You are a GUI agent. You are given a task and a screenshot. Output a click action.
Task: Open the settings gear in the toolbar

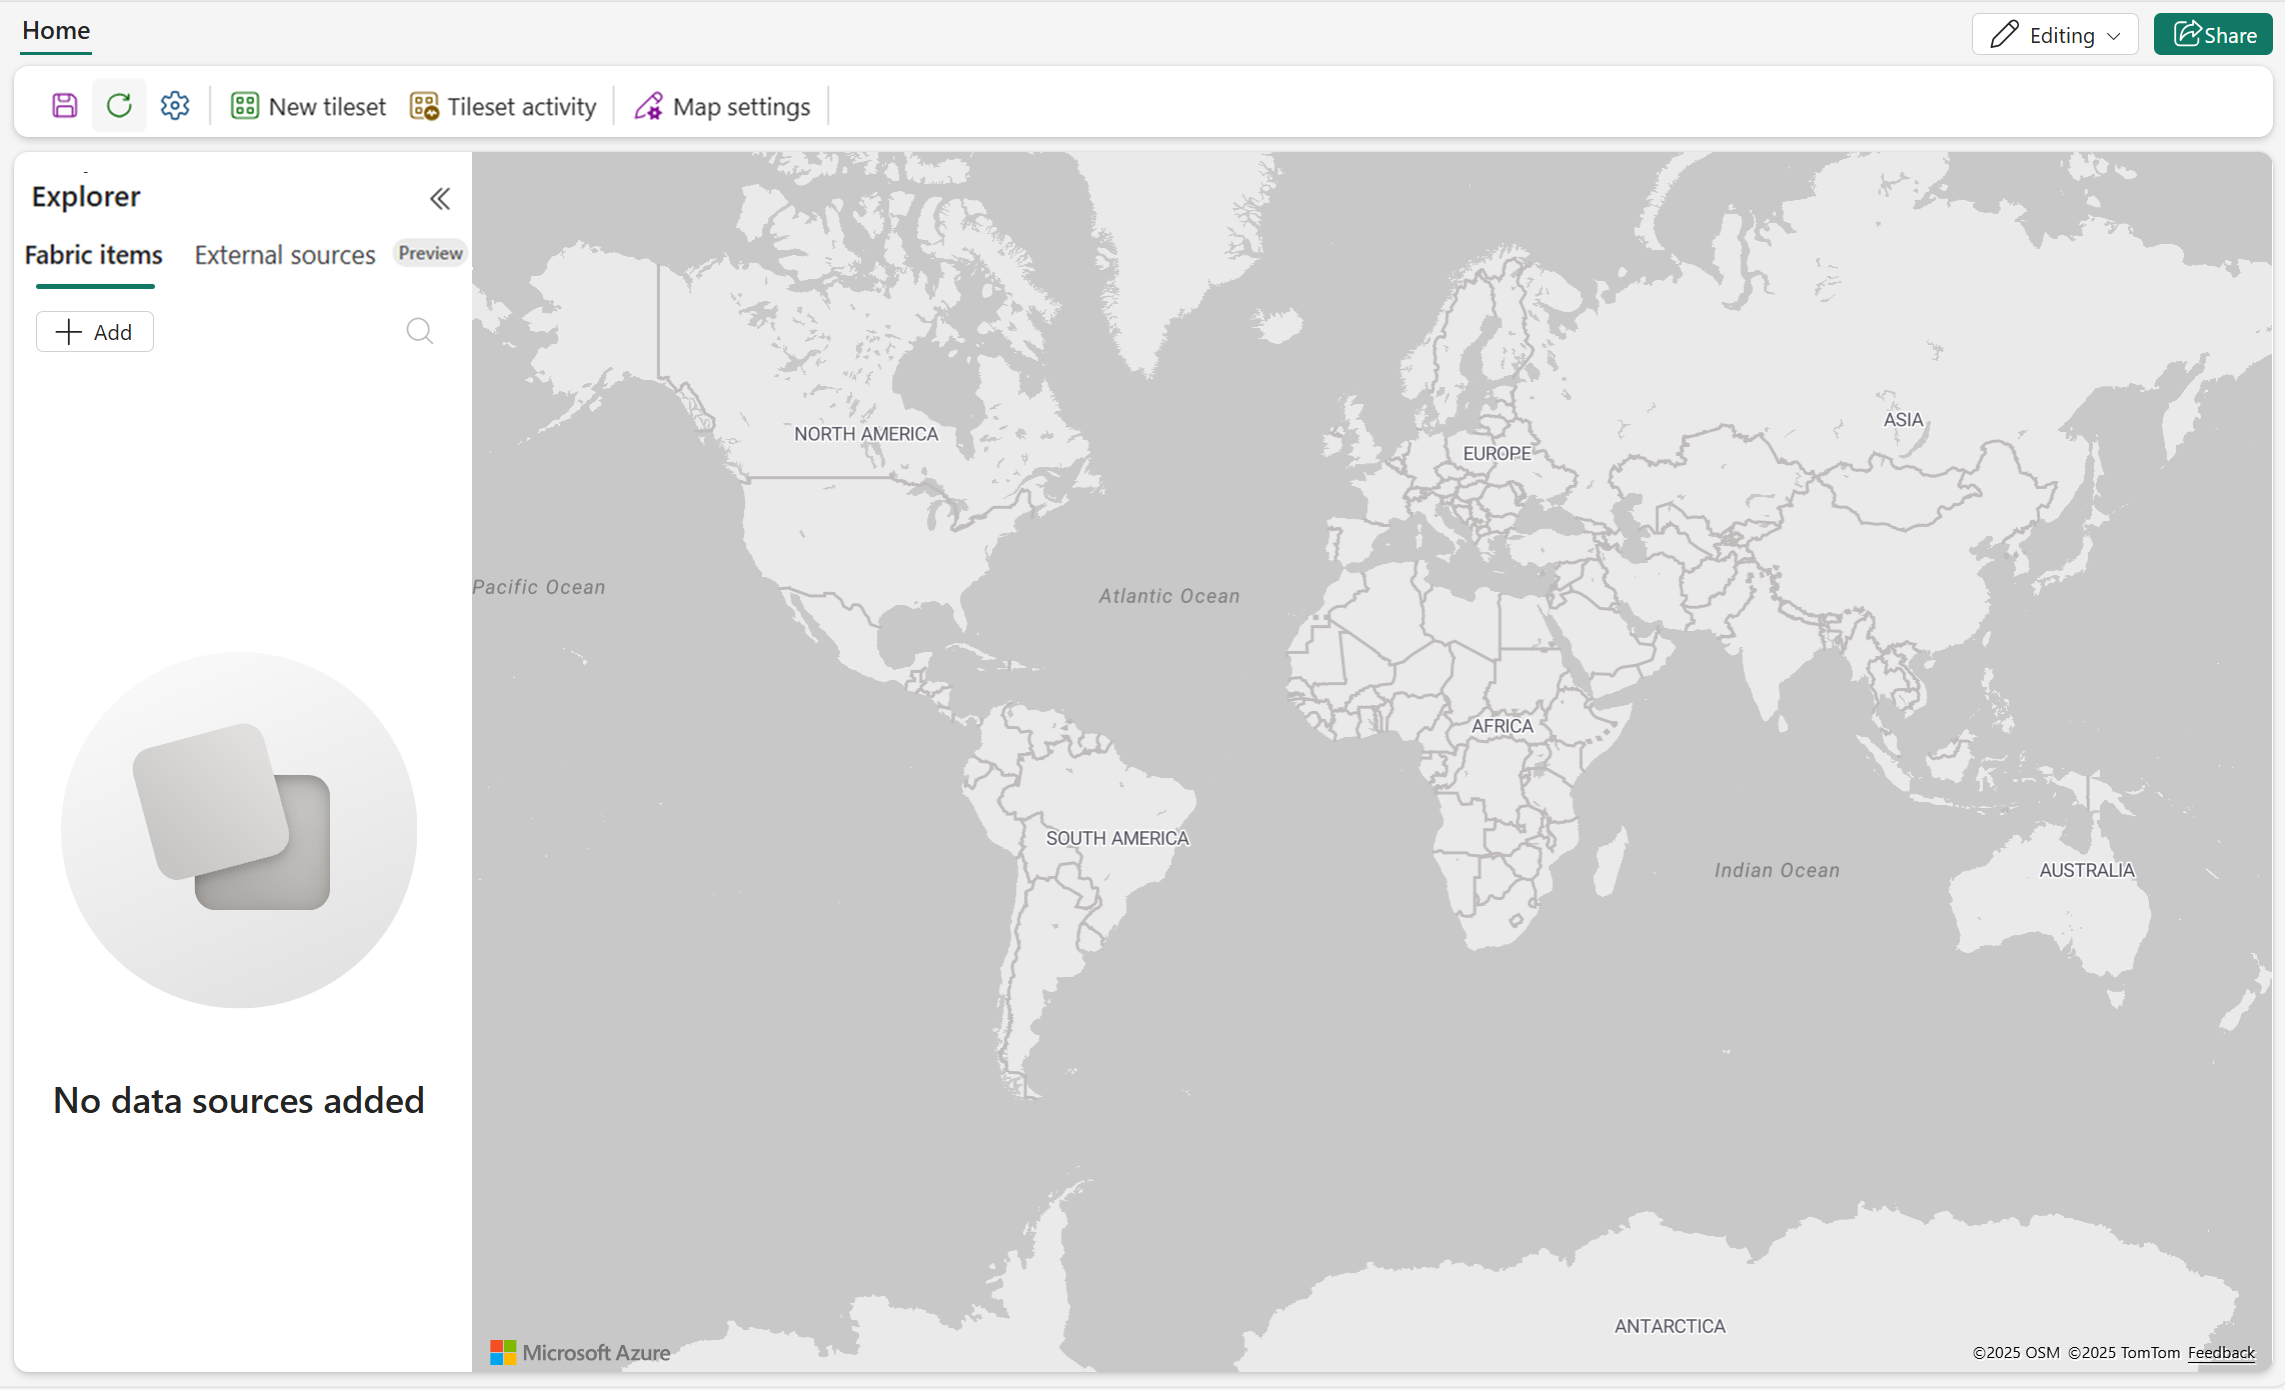tap(174, 105)
